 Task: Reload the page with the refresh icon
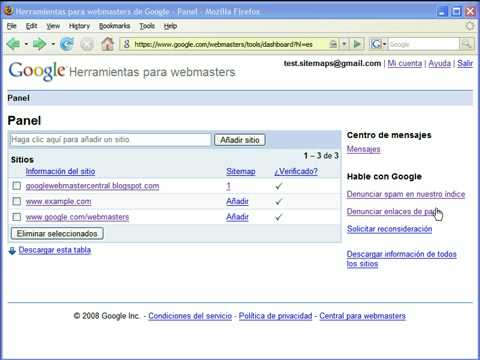click(67, 44)
